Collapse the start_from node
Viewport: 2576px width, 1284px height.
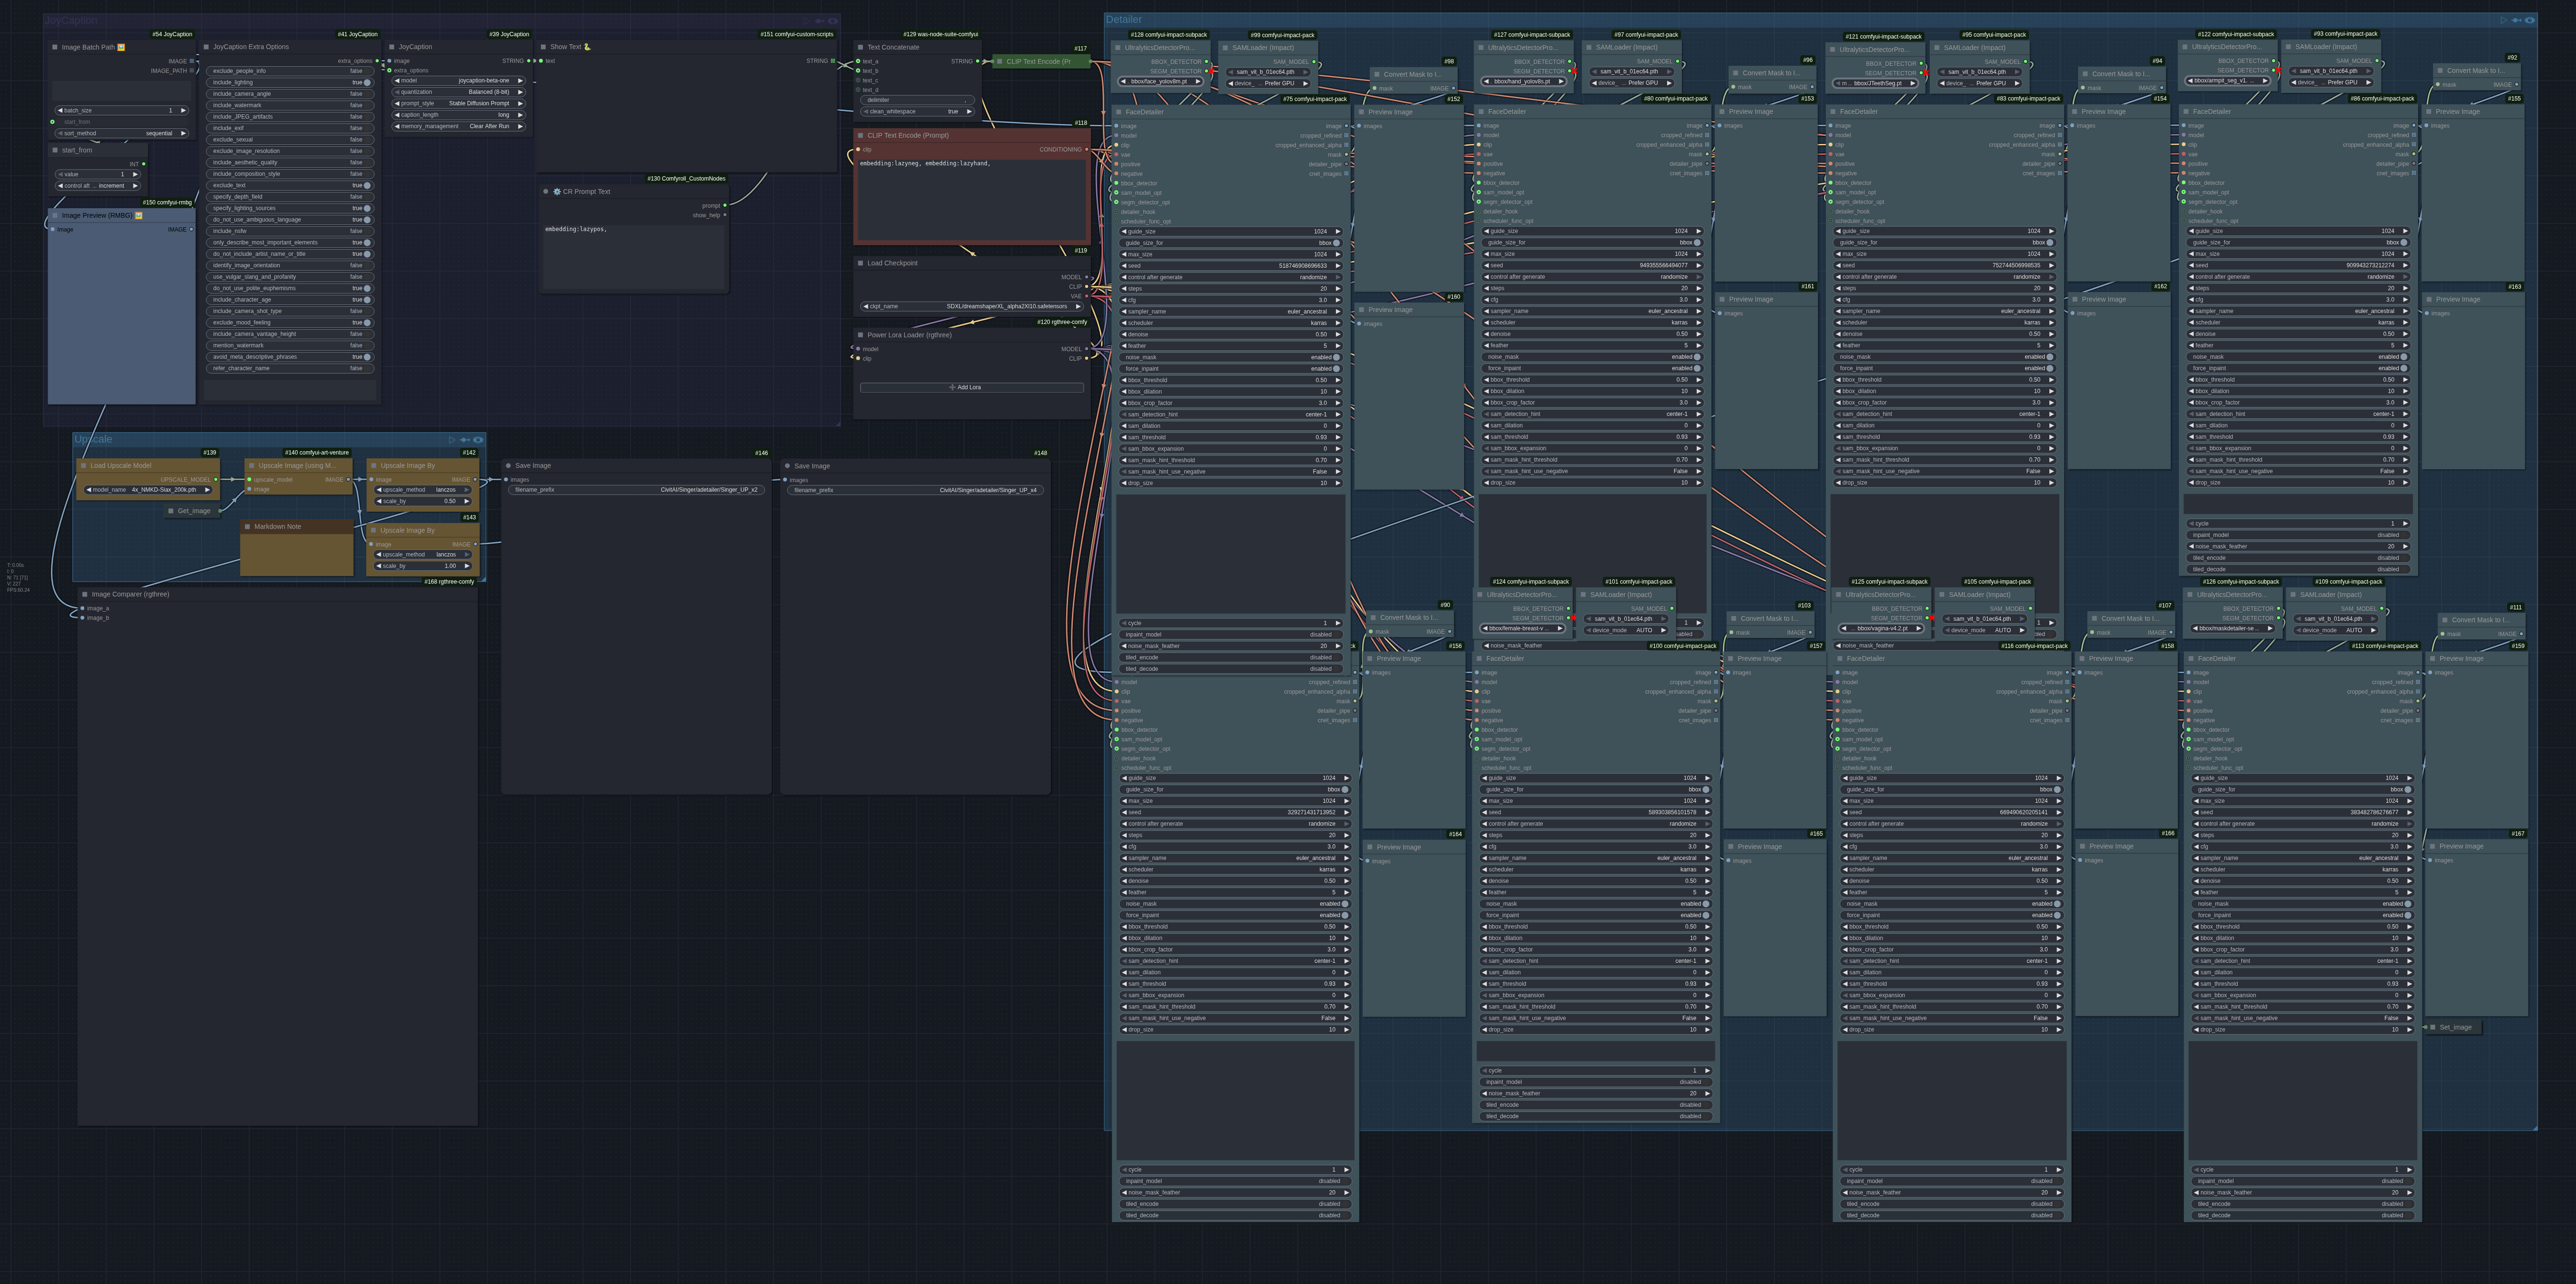(55, 150)
